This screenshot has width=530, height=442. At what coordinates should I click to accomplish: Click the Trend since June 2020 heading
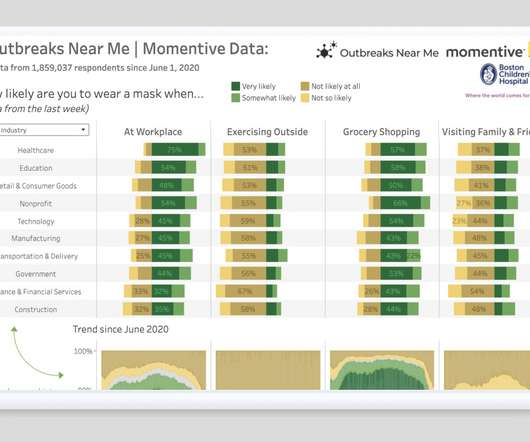pos(121,329)
